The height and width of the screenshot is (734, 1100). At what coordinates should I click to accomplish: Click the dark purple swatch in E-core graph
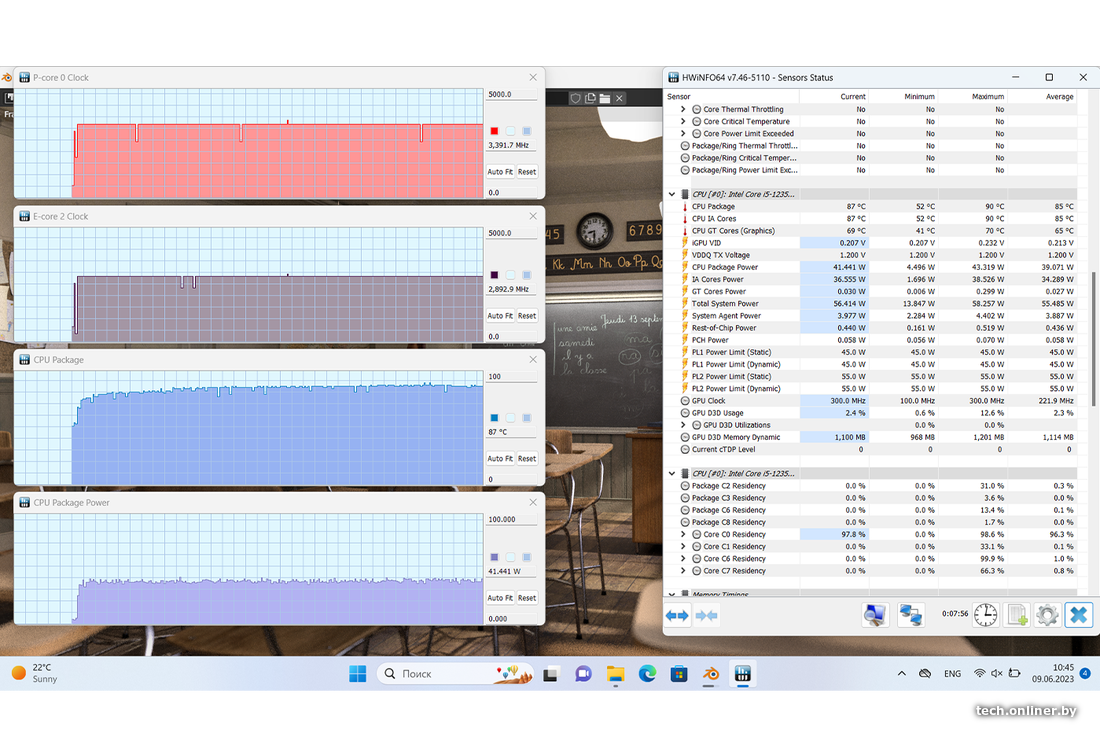click(x=494, y=275)
